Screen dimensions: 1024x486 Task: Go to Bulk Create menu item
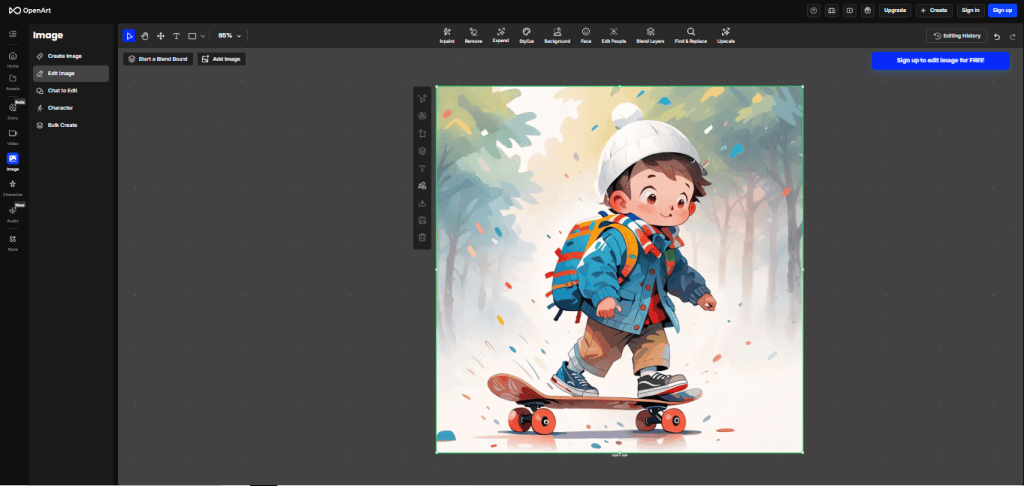(62, 125)
